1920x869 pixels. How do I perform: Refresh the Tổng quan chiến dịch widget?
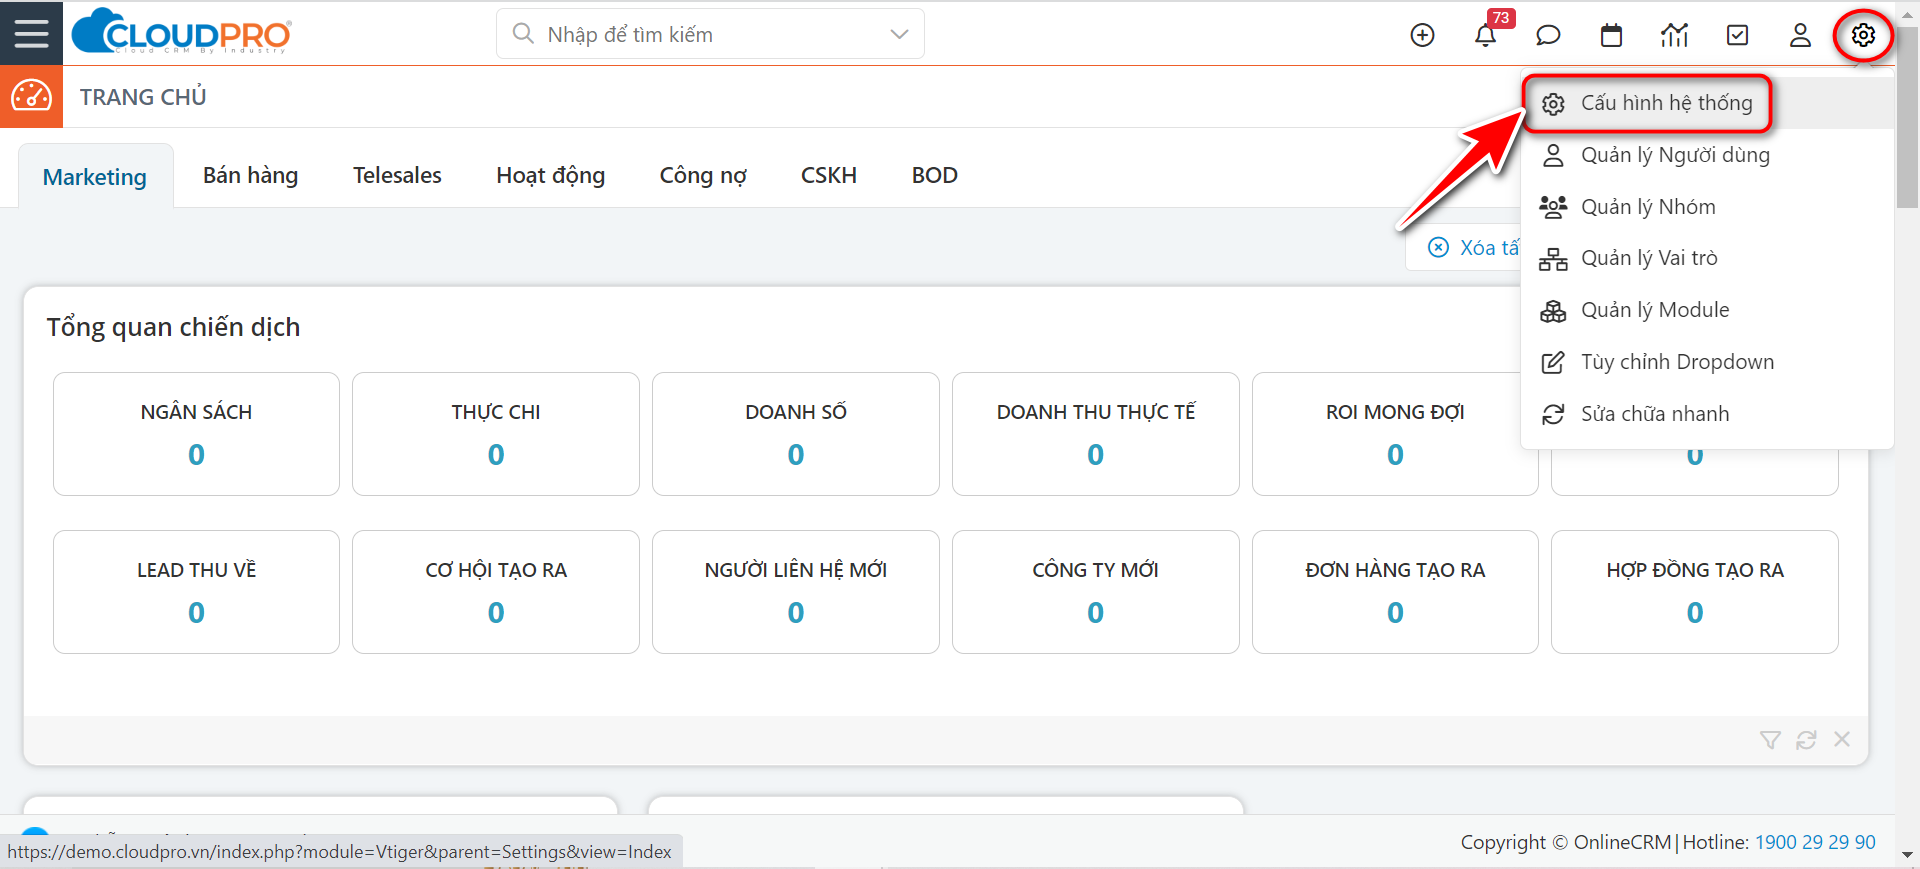1806,740
